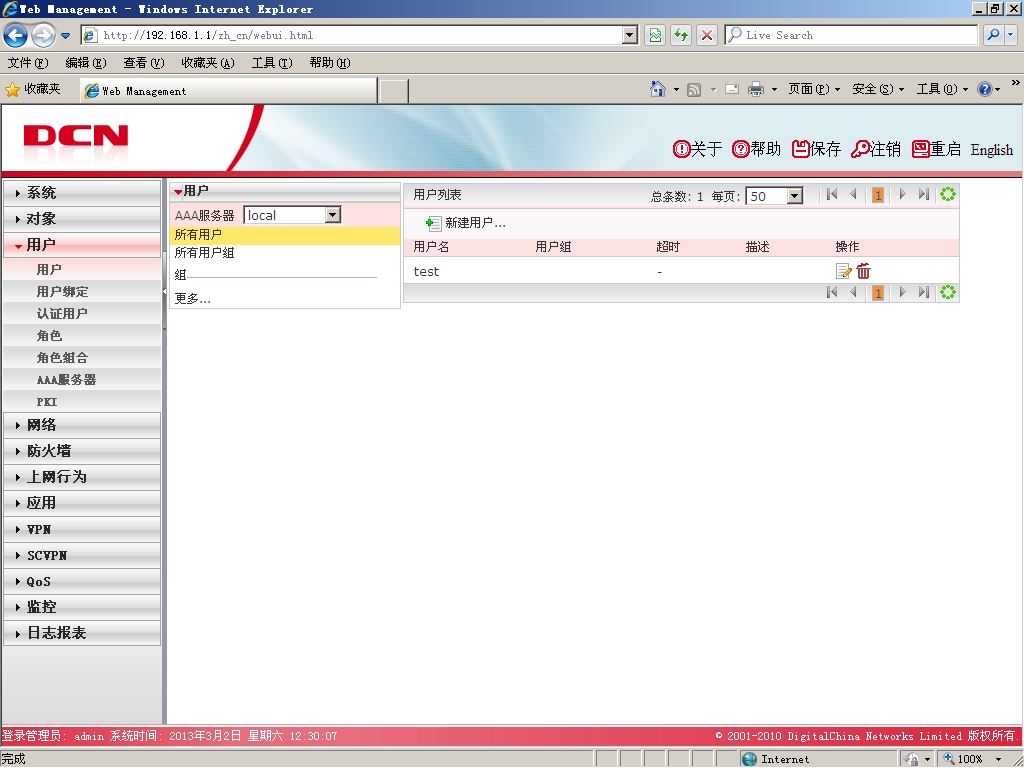Go to first page in top pager
This screenshot has width=1024, height=768.
[831, 194]
